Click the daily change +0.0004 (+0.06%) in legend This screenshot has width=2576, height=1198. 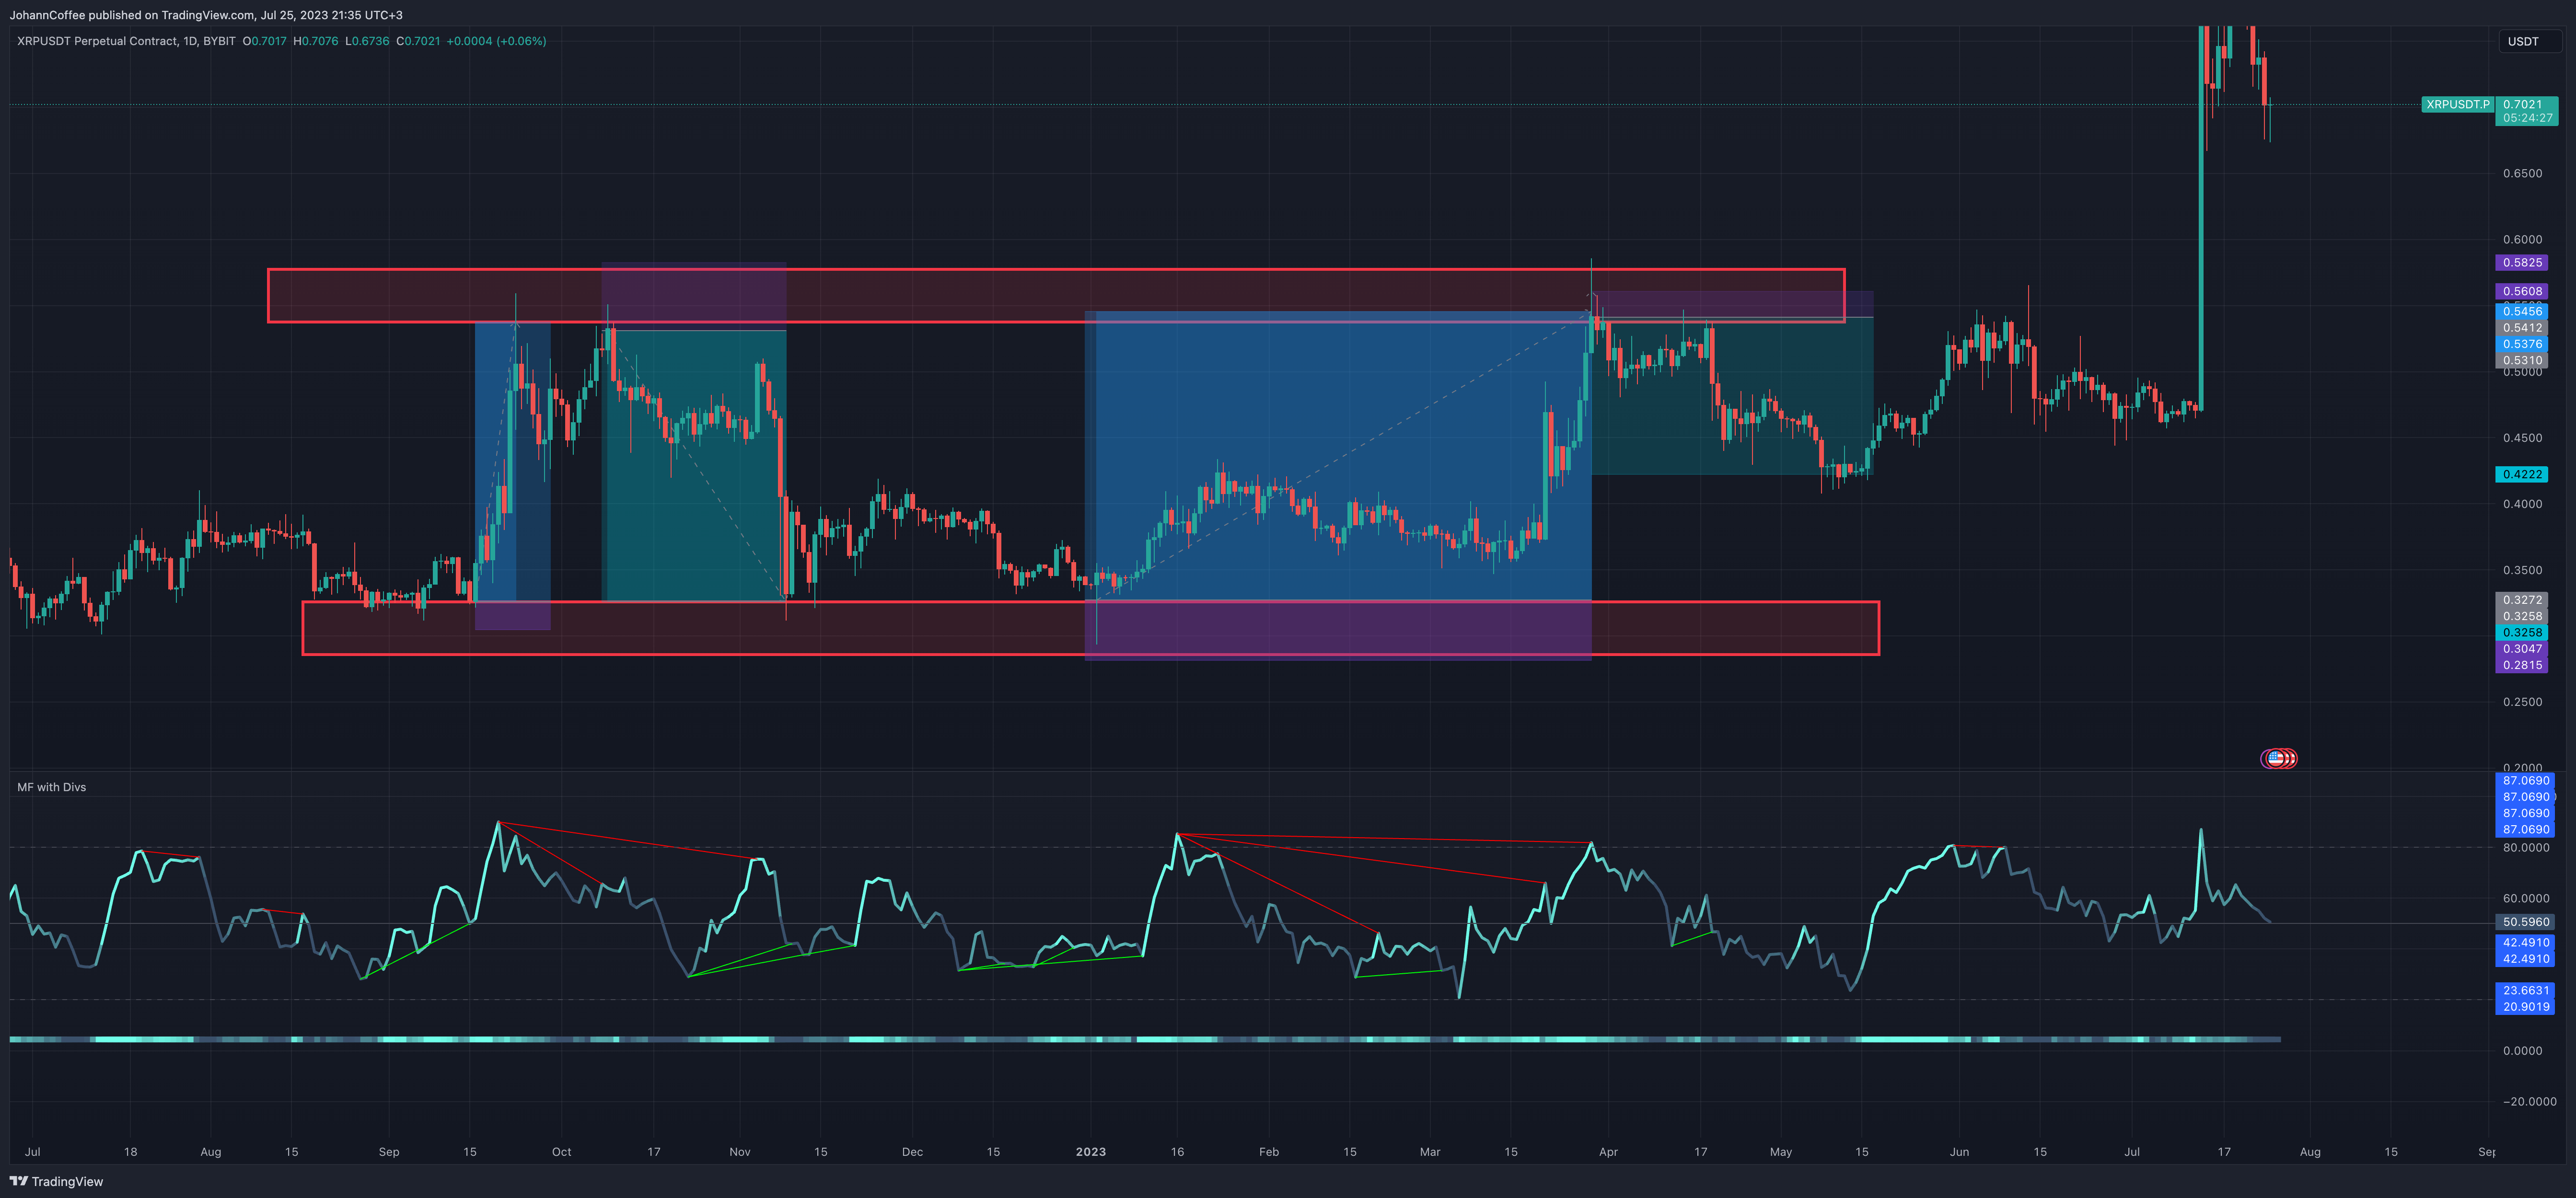(x=496, y=41)
